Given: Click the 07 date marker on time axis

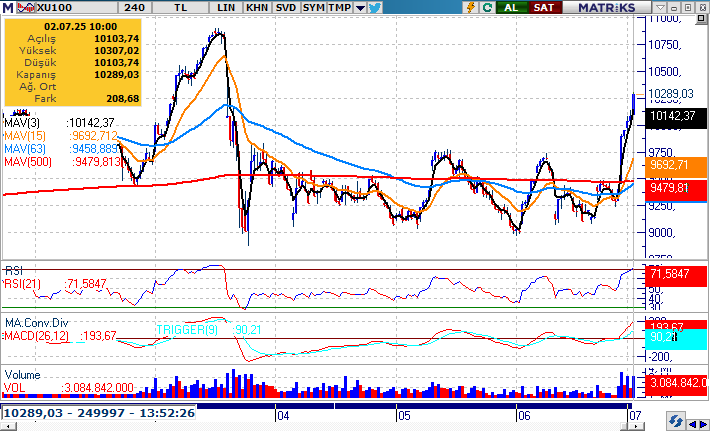Looking at the screenshot, I should [635, 416].
